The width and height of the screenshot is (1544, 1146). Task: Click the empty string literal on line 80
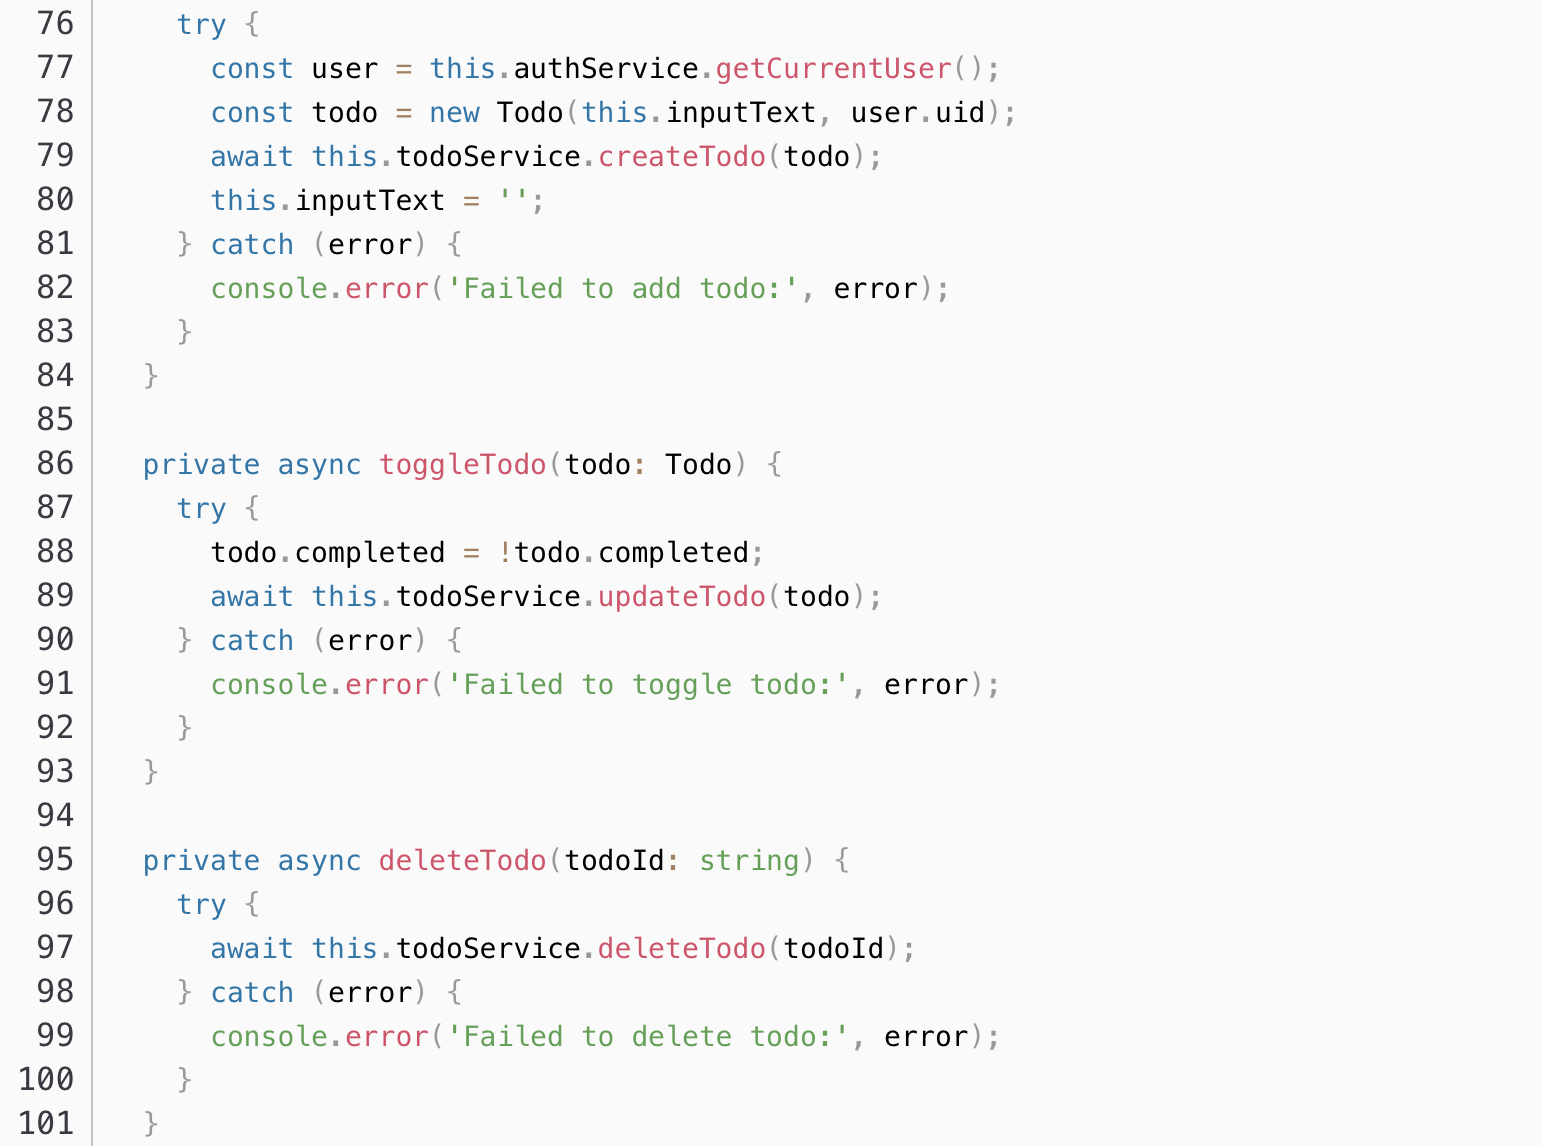513,200
